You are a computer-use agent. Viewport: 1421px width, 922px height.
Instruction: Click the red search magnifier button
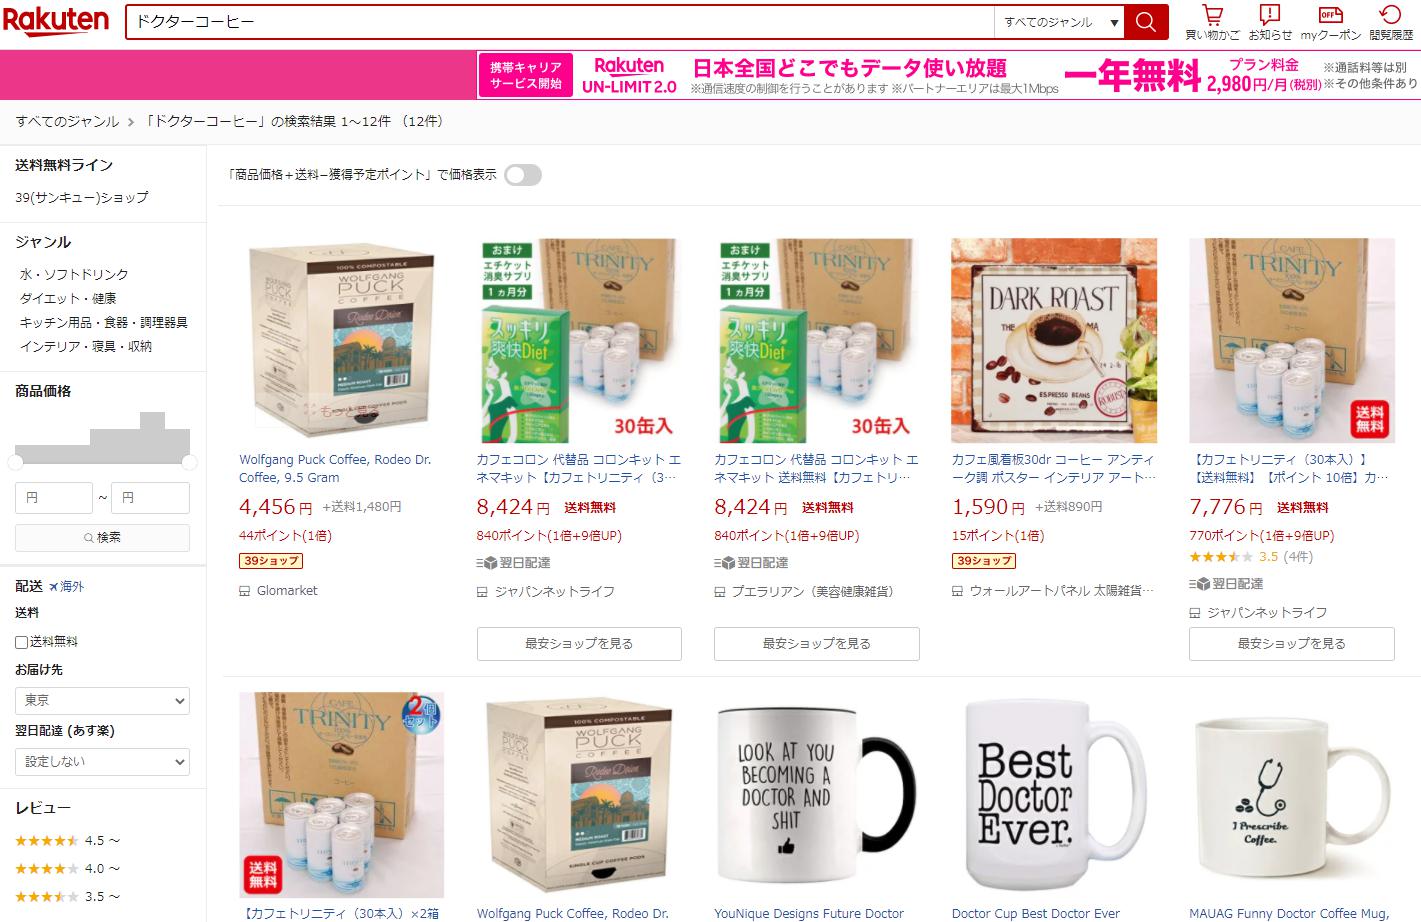coord(1146,22)
